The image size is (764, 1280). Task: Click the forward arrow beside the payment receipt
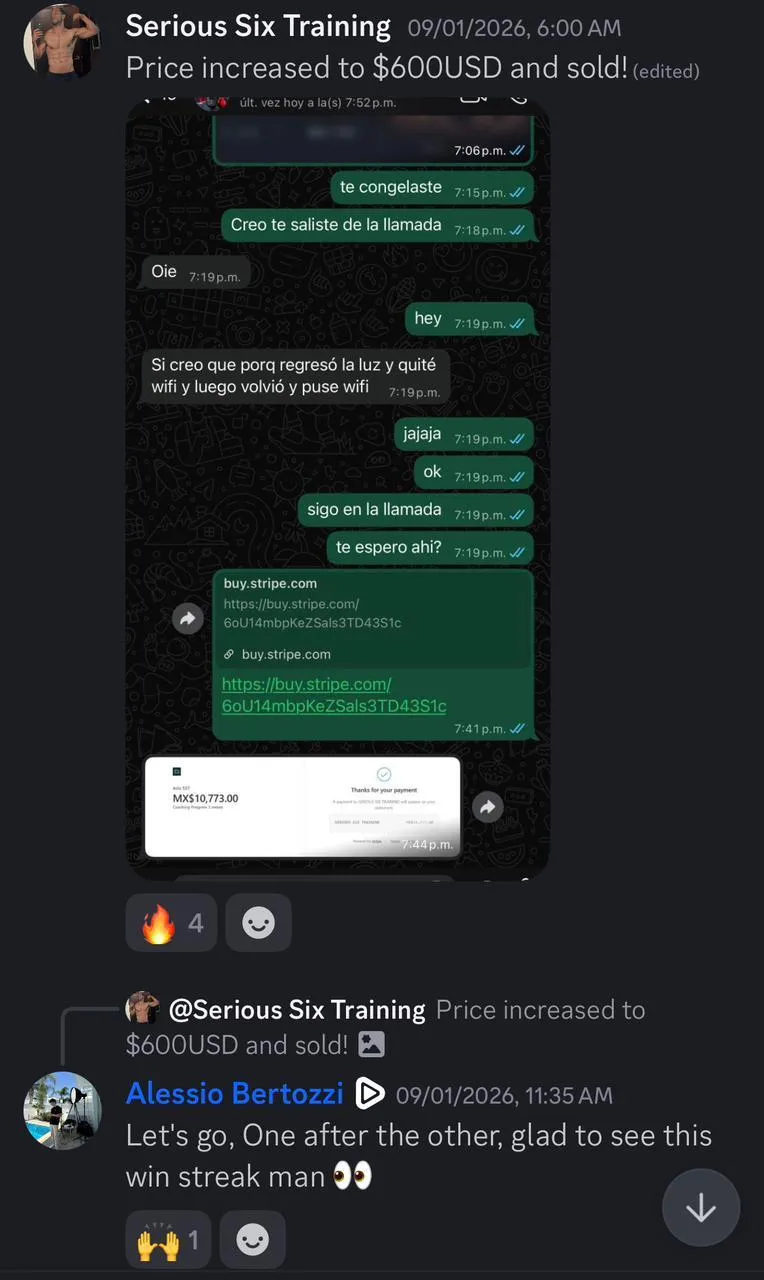(487, 807)
